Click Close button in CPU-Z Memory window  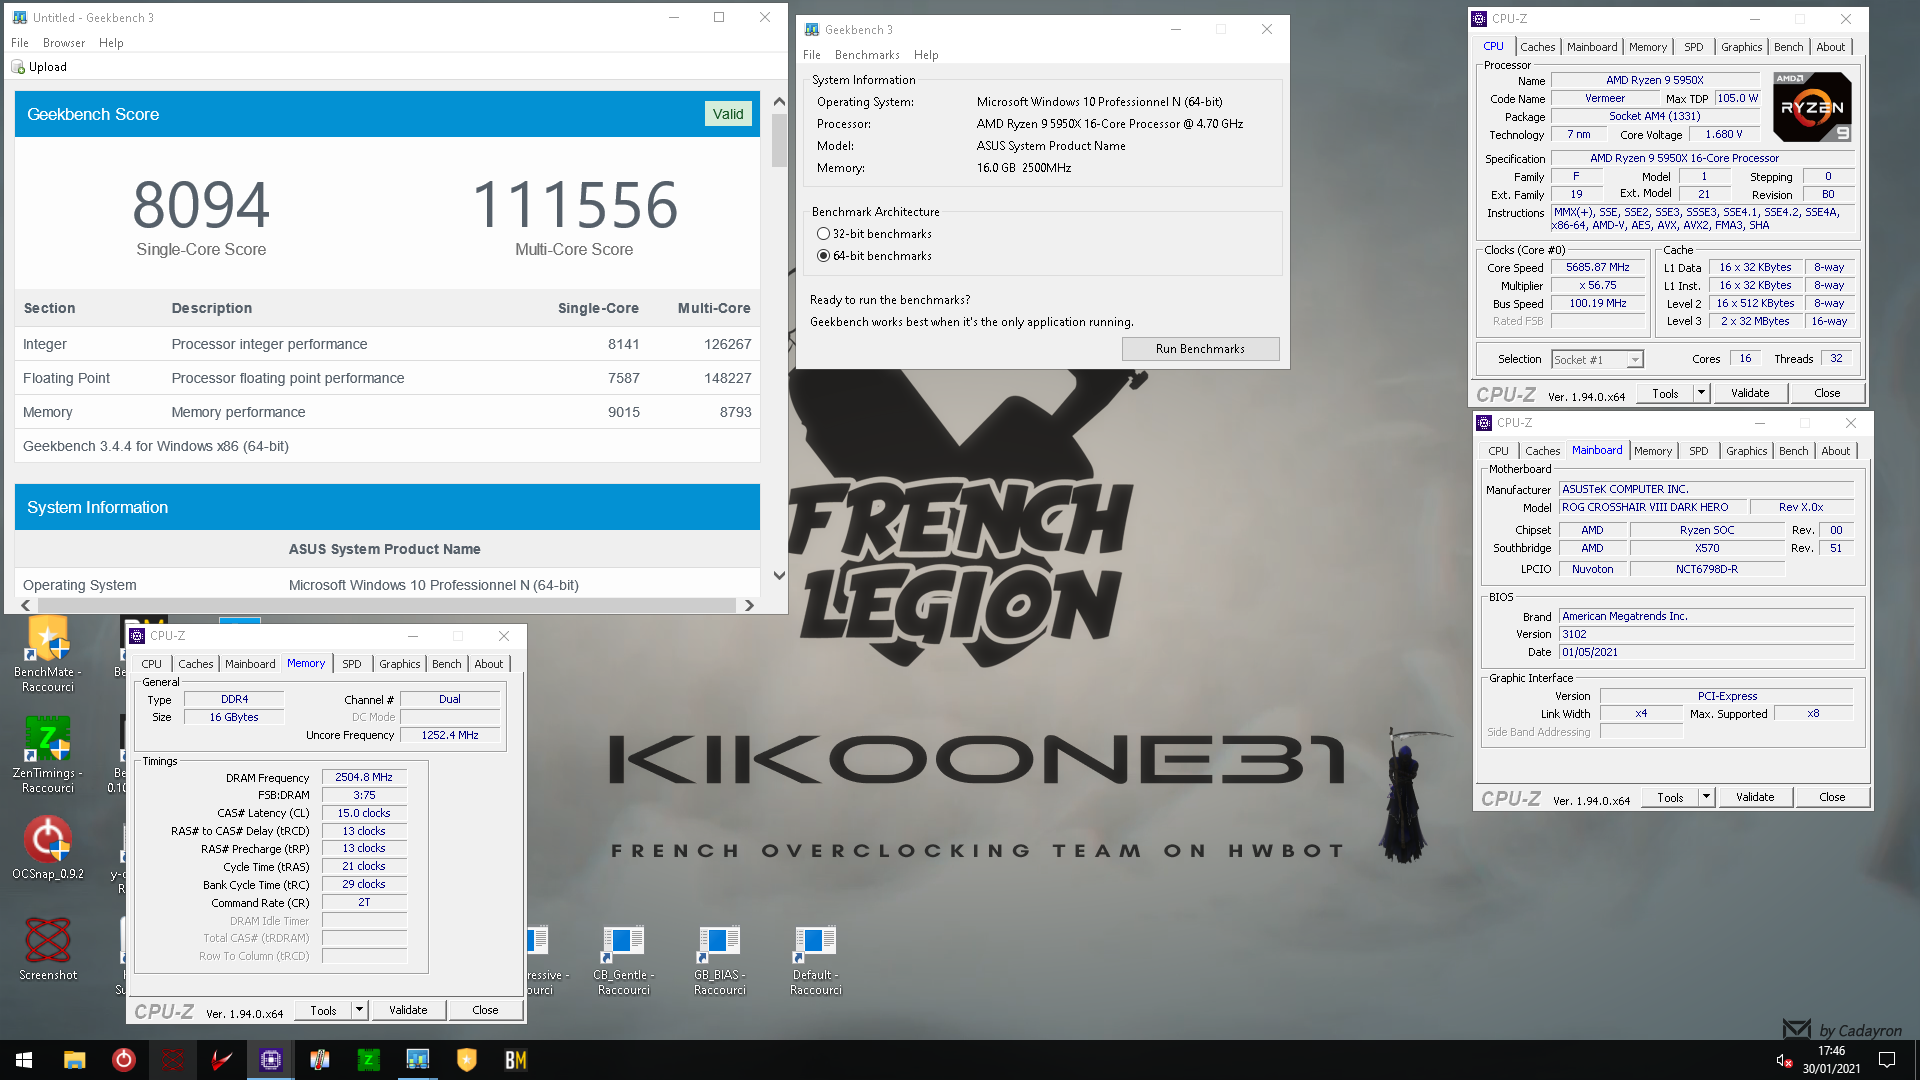coord(485,1010)
